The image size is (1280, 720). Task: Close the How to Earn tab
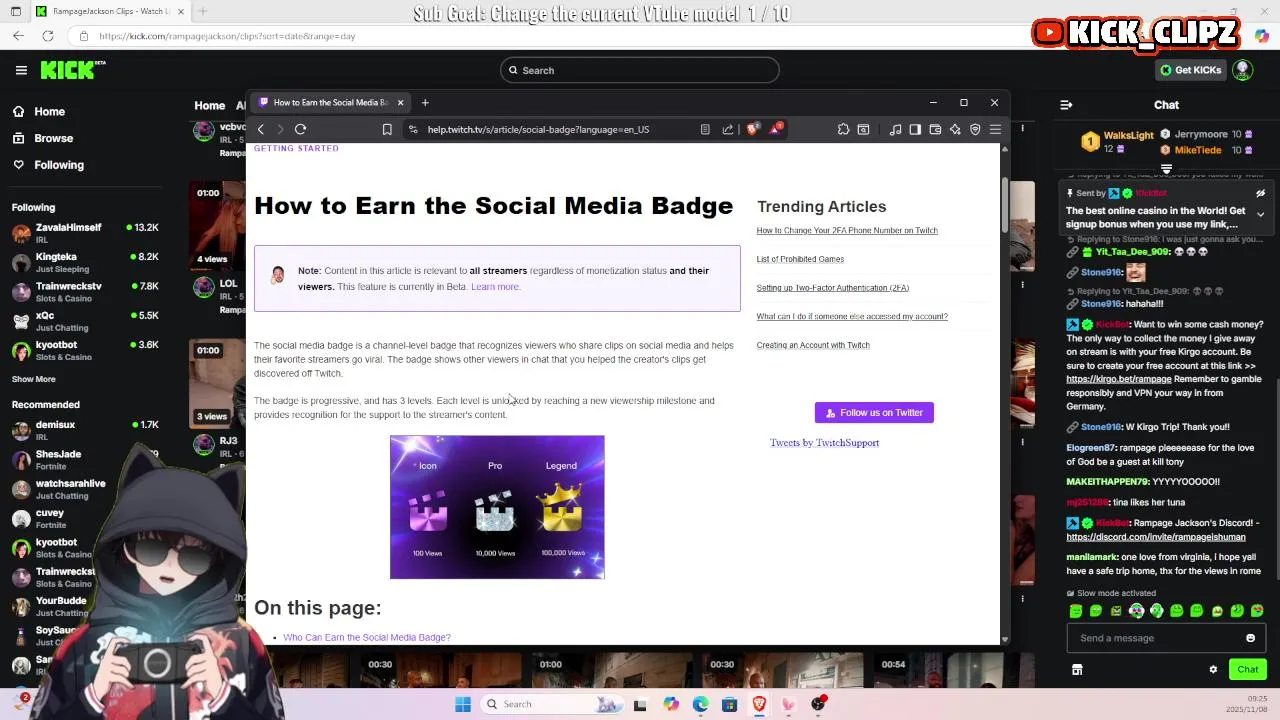tap(400, 102)
